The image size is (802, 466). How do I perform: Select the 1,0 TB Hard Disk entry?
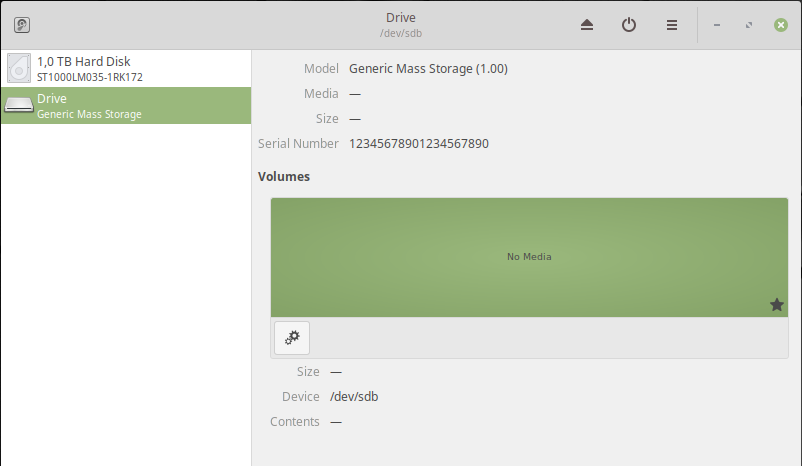coord(126,69)
